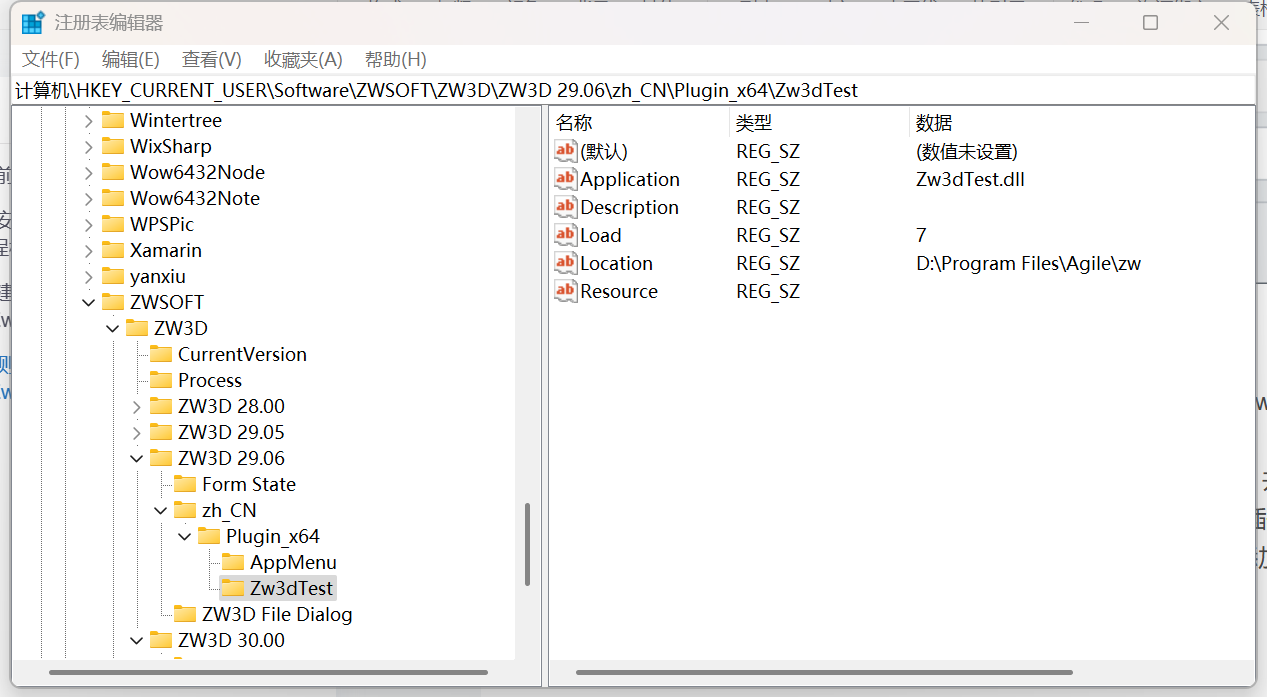This screenshot has height=697, width=1267.
Task: Collapse the ZW3D 30.00 key
Action: pos(136,640)
